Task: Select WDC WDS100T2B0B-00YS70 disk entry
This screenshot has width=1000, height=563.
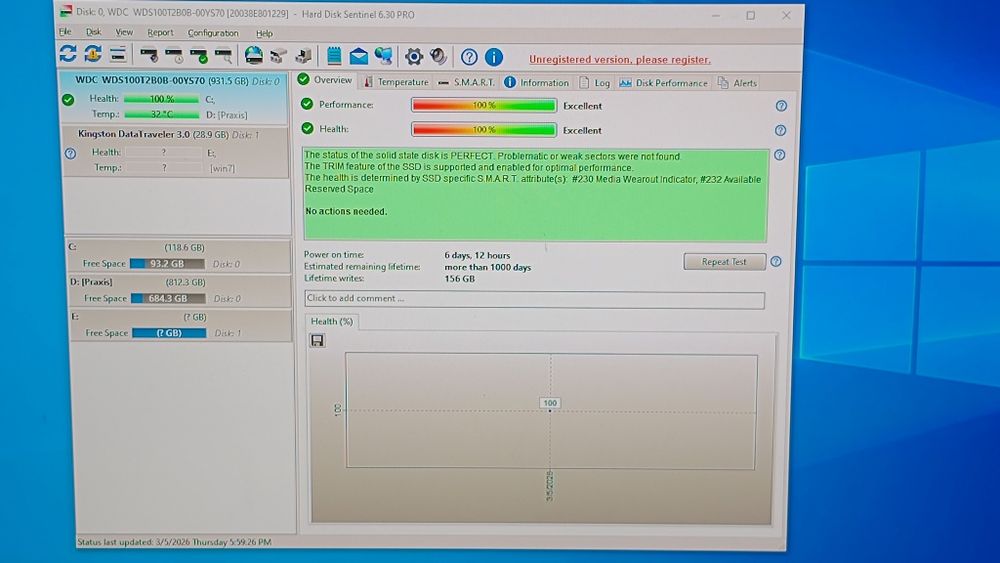Action: point(174,98)
